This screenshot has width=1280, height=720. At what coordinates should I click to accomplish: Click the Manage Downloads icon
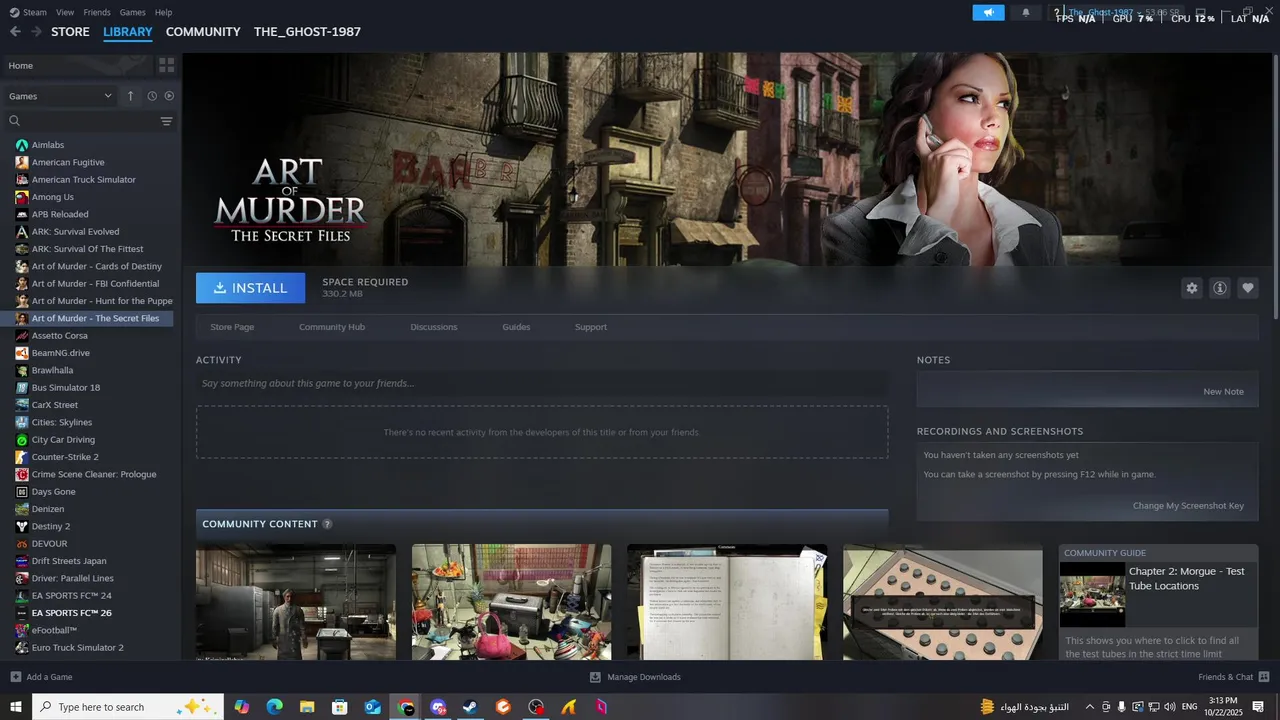pos(595,677)
